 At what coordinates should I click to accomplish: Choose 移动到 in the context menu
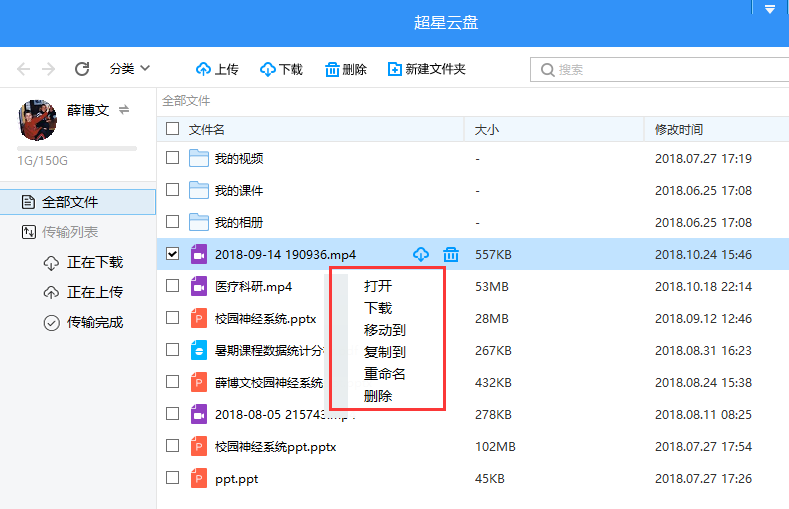(x=385, y=330)
